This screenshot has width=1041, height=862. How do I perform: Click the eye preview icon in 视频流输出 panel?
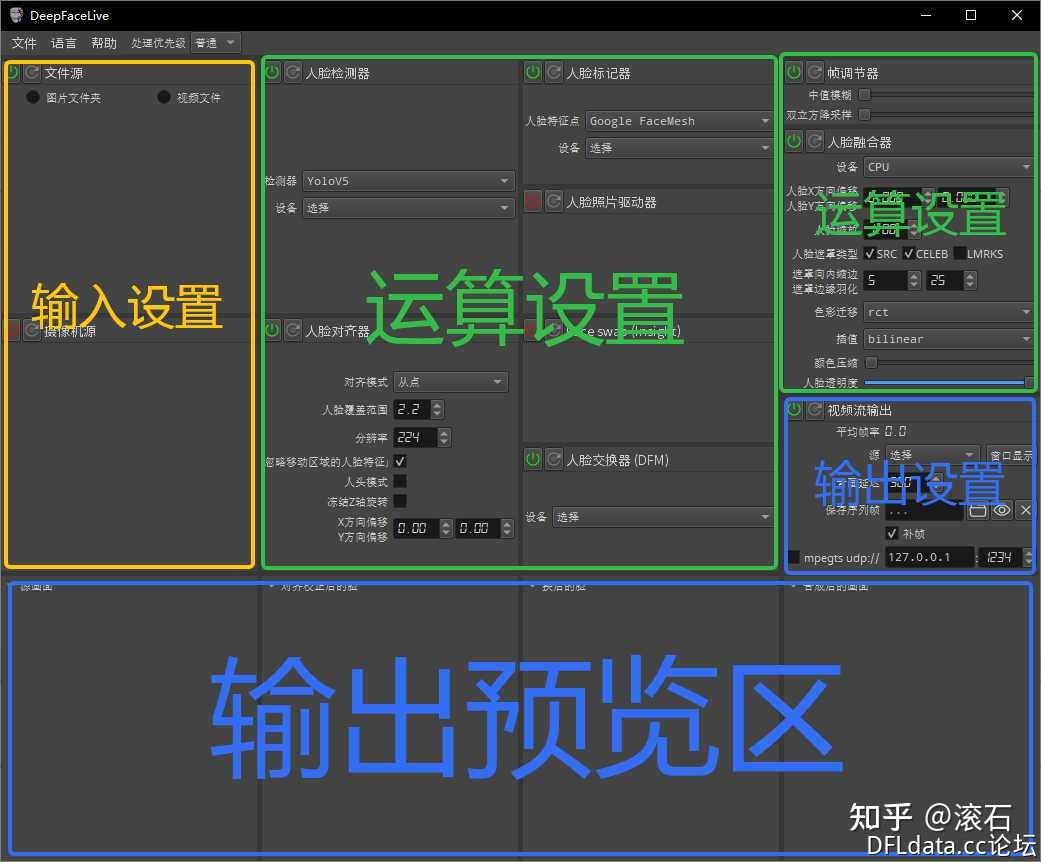[1002, 511]
